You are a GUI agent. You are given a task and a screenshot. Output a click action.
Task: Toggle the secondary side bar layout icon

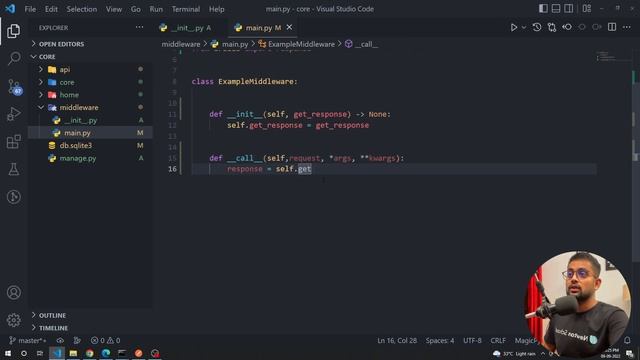tap(568, 9)
